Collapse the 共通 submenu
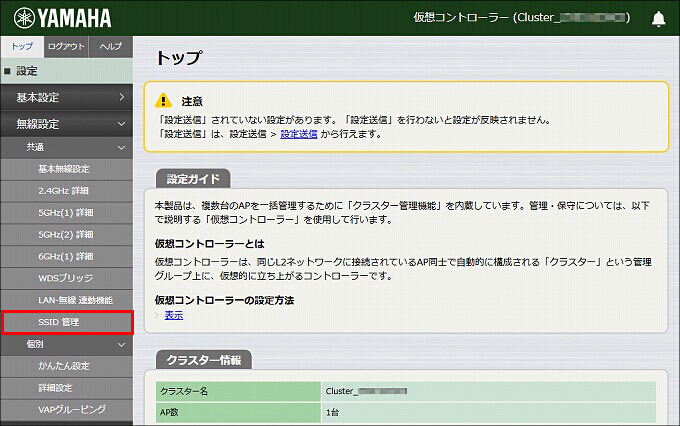 click(x=67, y=147)
